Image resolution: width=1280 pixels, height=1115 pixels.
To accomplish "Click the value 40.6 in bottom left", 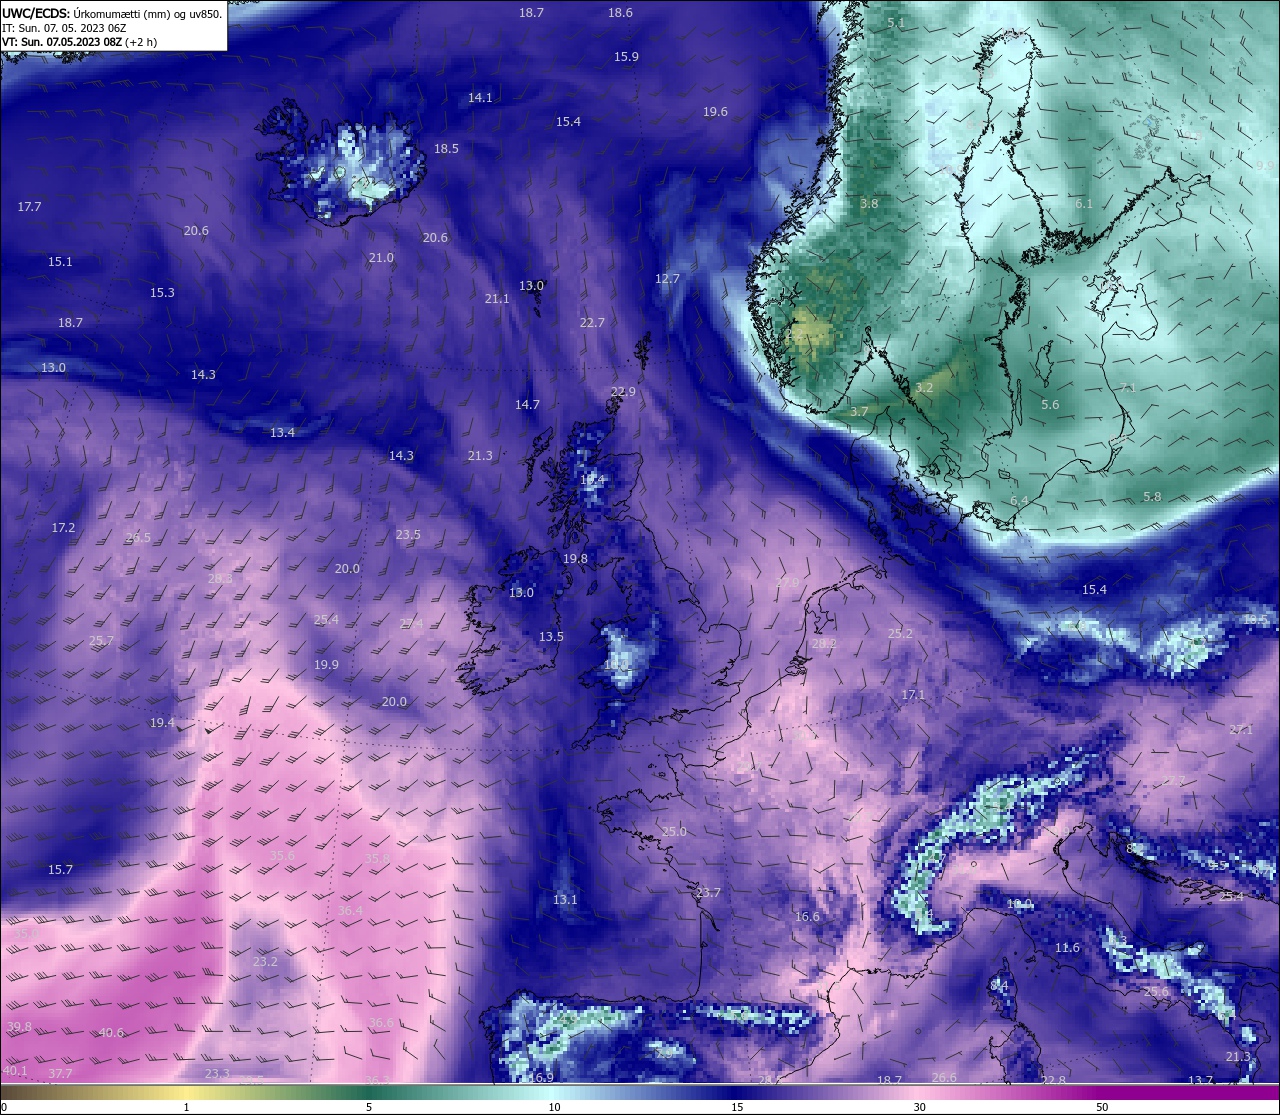I will tap(111, 1033).
